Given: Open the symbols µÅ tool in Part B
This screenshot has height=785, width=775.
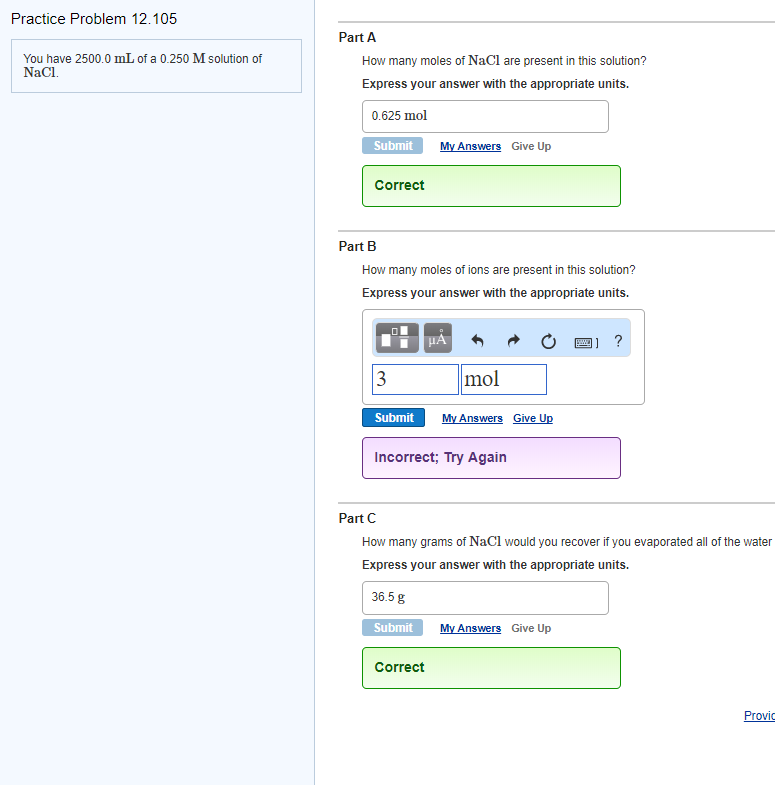Looking at the screenshot, I should 438,338.
